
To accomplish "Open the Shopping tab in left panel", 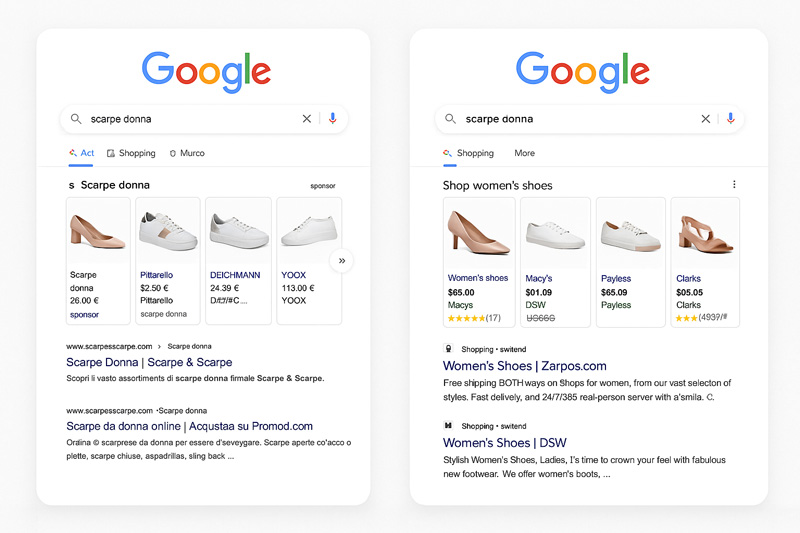I will tap(131, 153).
